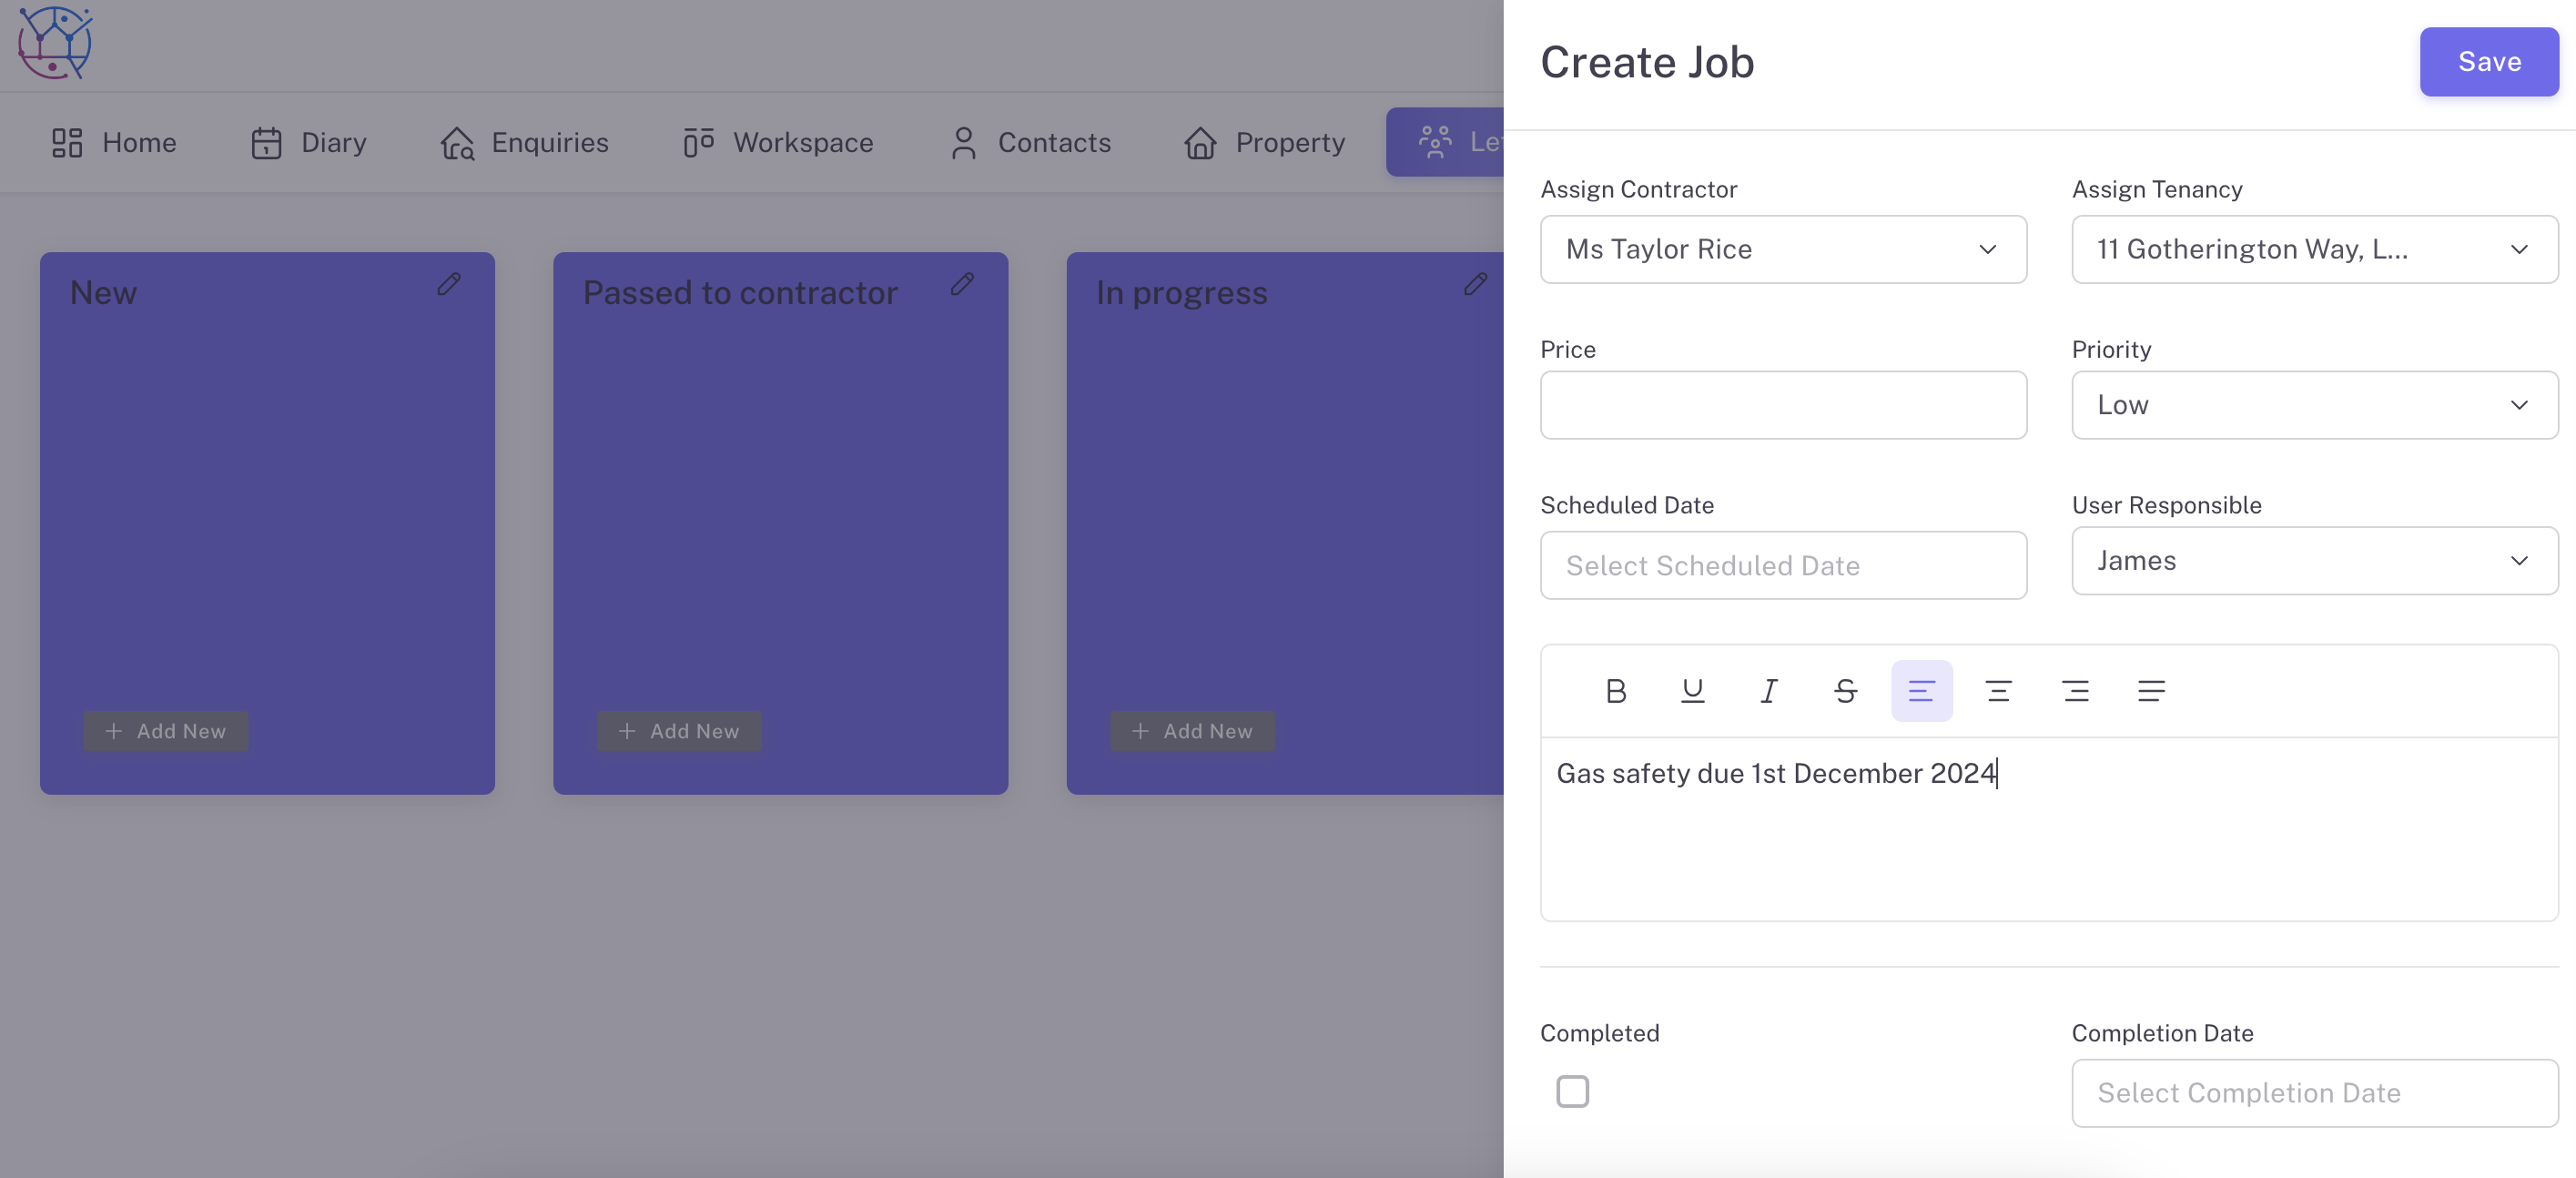Go to the Diary menu
This screenshot has width=2576, height=1178.
[309, 143]
